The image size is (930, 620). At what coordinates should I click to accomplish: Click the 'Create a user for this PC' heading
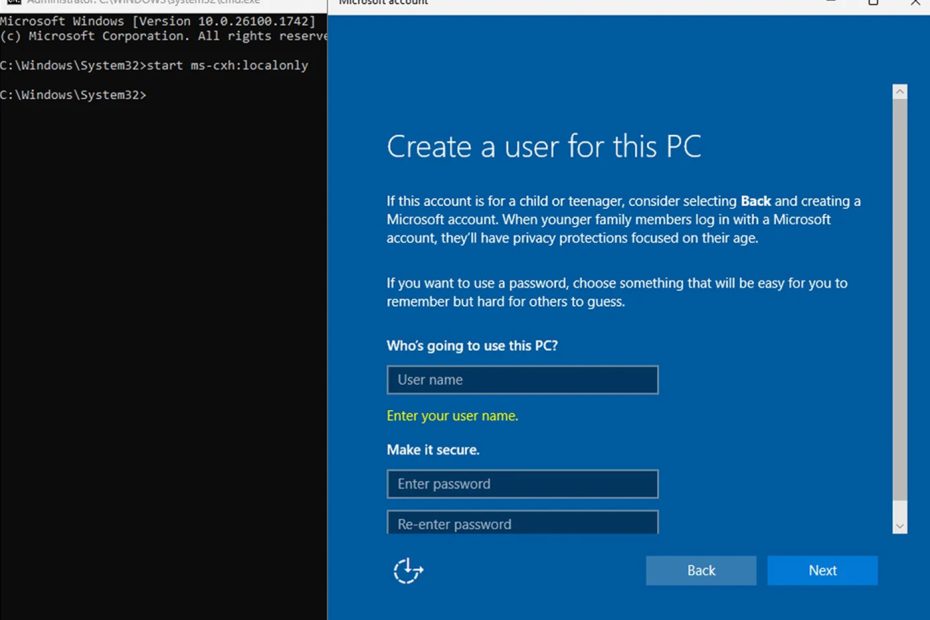point(544,147)
